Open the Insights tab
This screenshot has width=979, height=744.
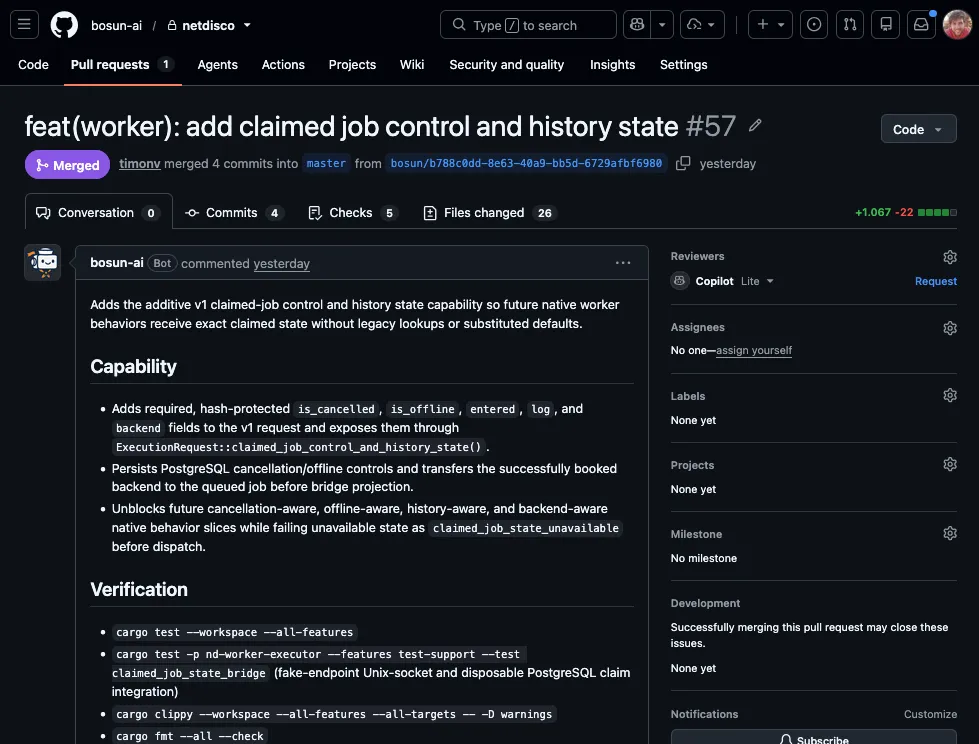tap(612, 65)
